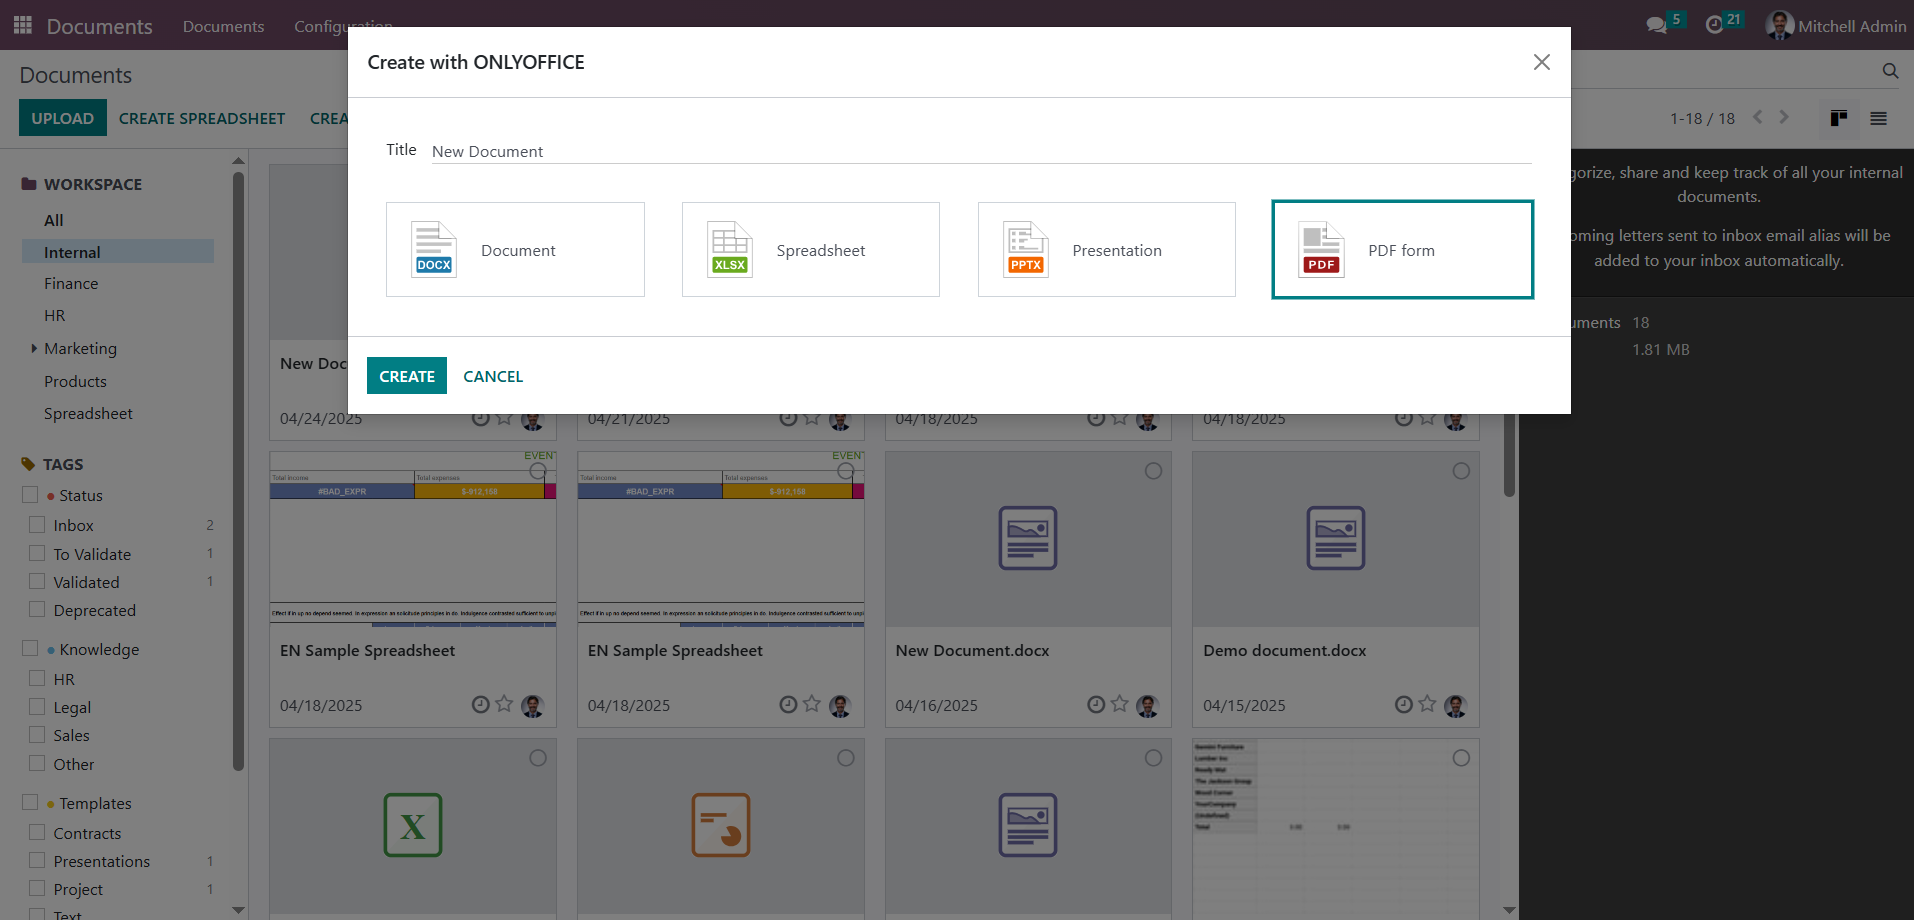Click owner avatar on Demo document.docx card

[1456, 706]
